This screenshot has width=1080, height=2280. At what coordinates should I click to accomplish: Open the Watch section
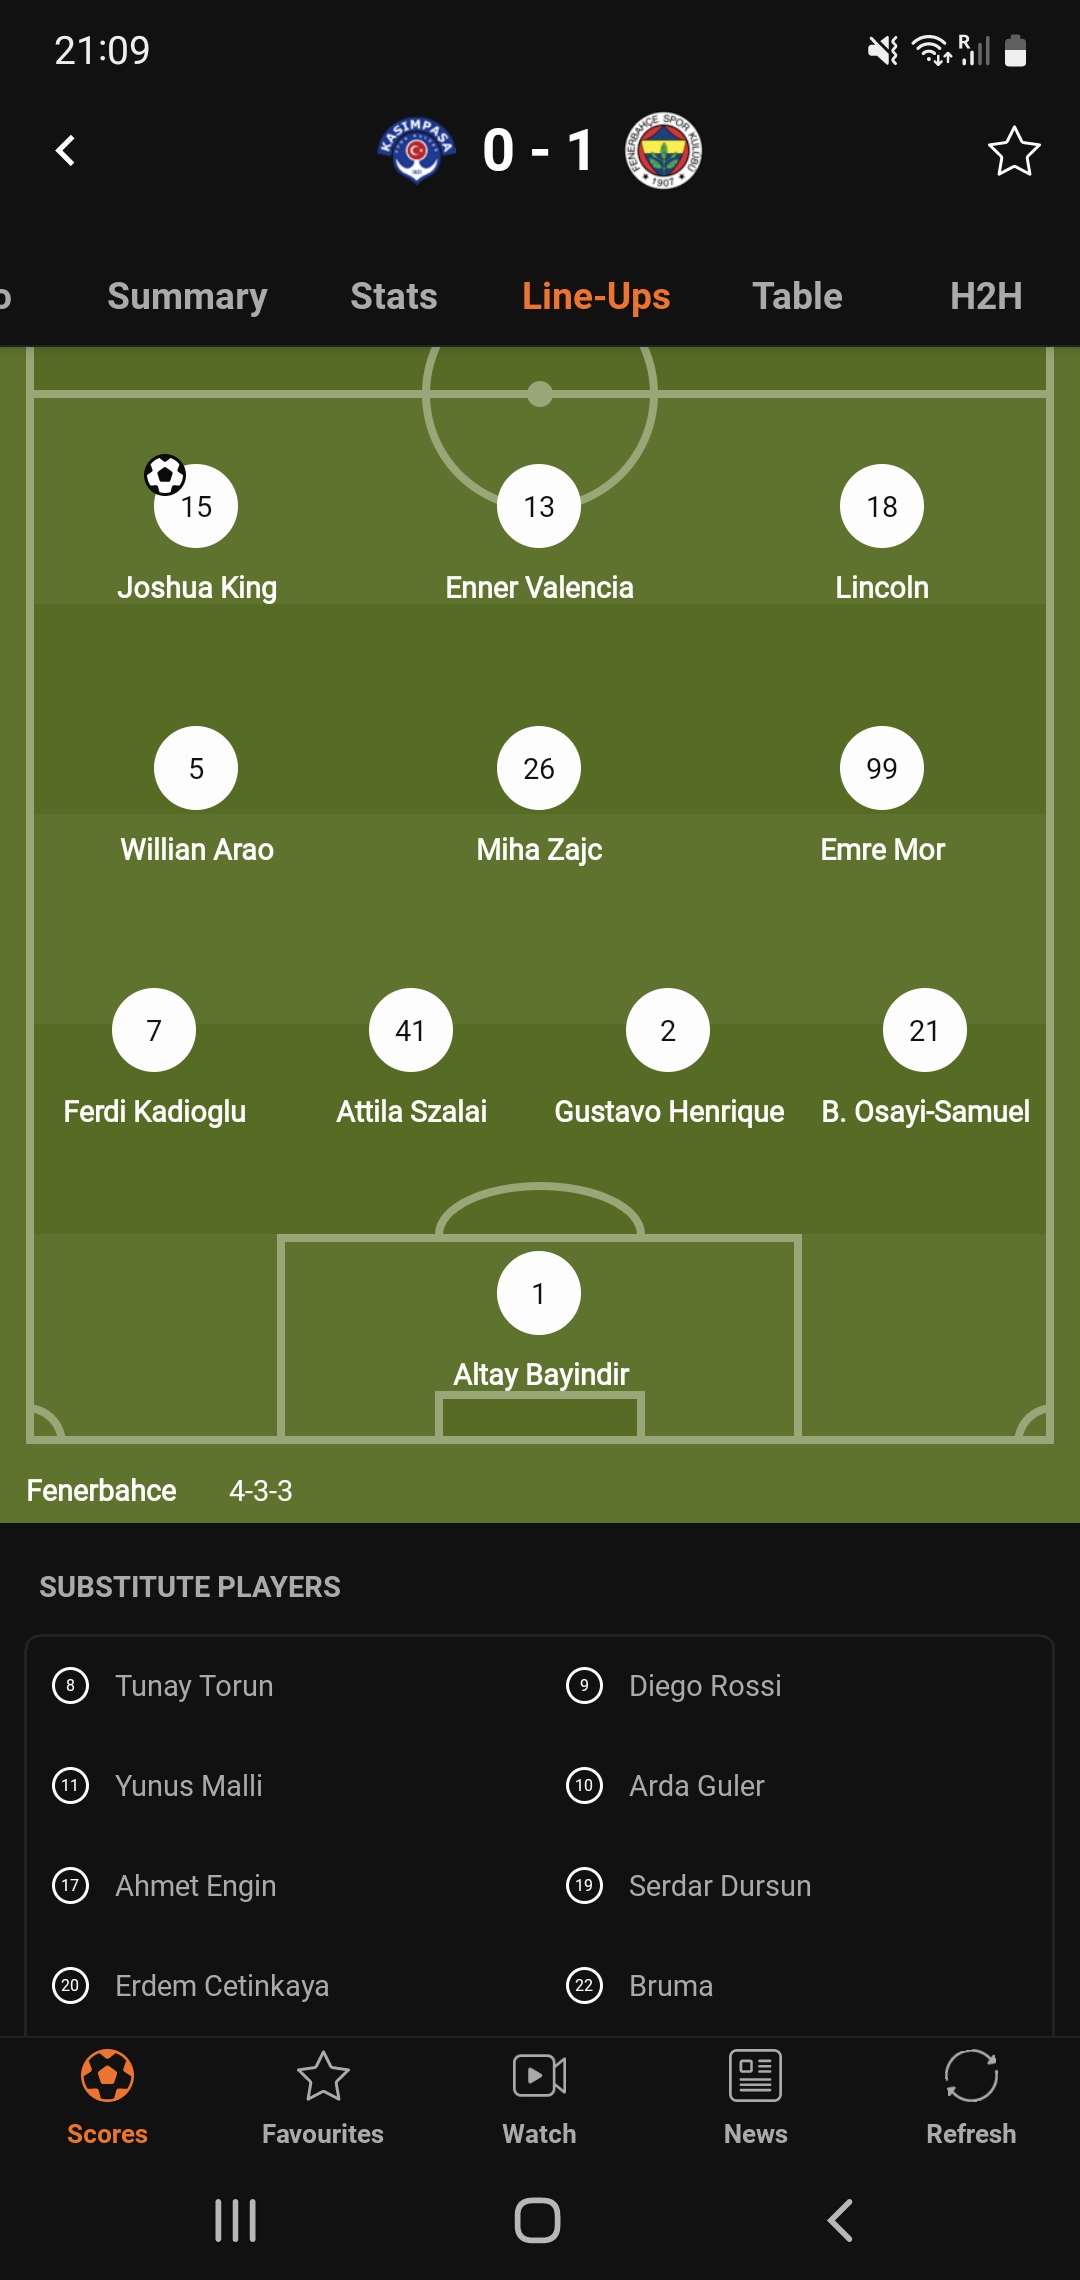click(x=539, y=2098)
